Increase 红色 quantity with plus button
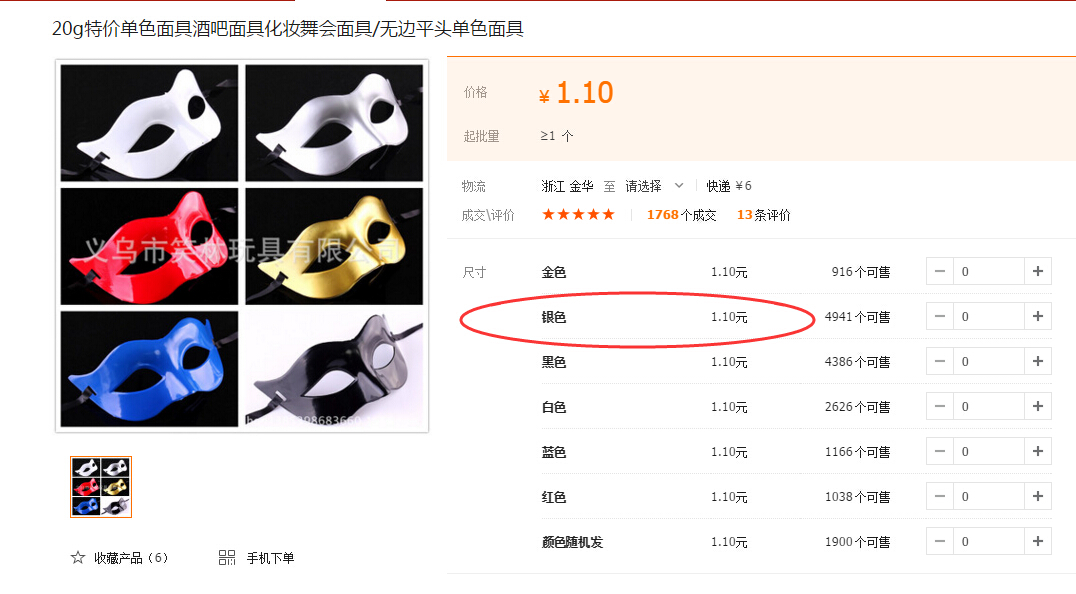The height and width of the screenshot is (594, 1076). [1038, 497]
